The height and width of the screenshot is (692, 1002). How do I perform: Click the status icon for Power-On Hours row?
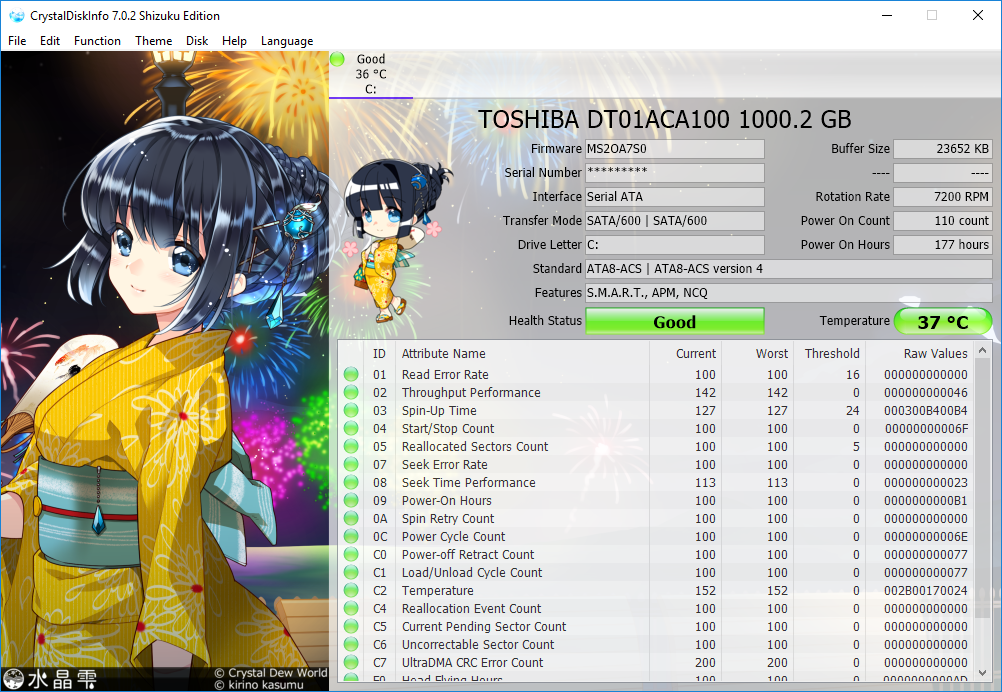351,500
